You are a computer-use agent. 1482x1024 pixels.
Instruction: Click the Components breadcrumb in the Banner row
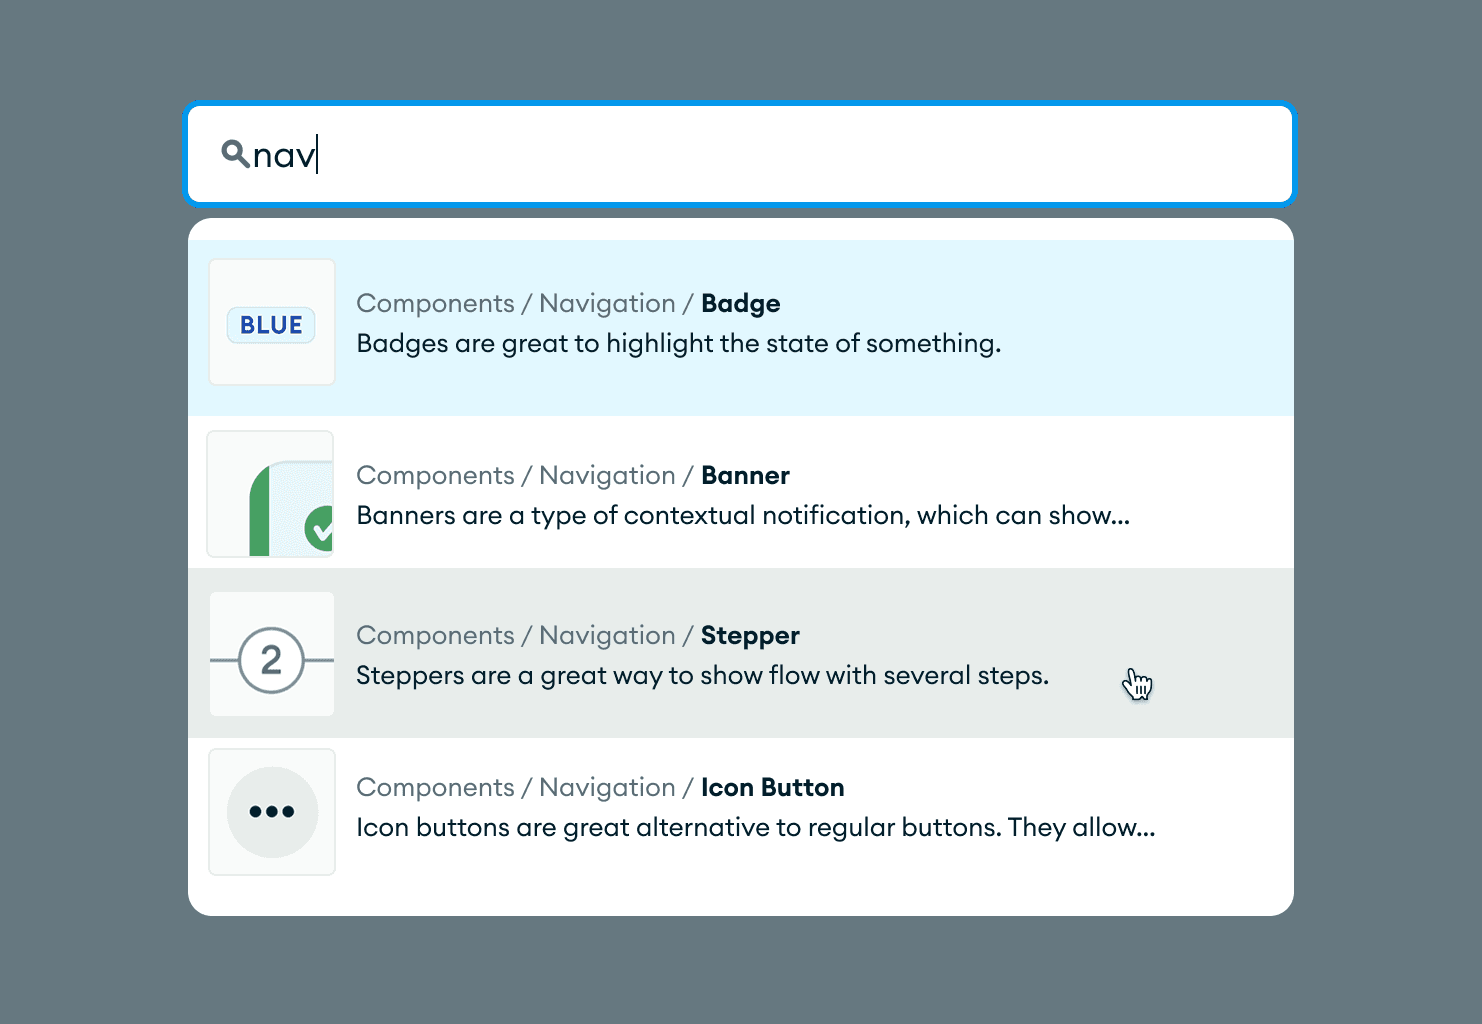pos(436,475)
